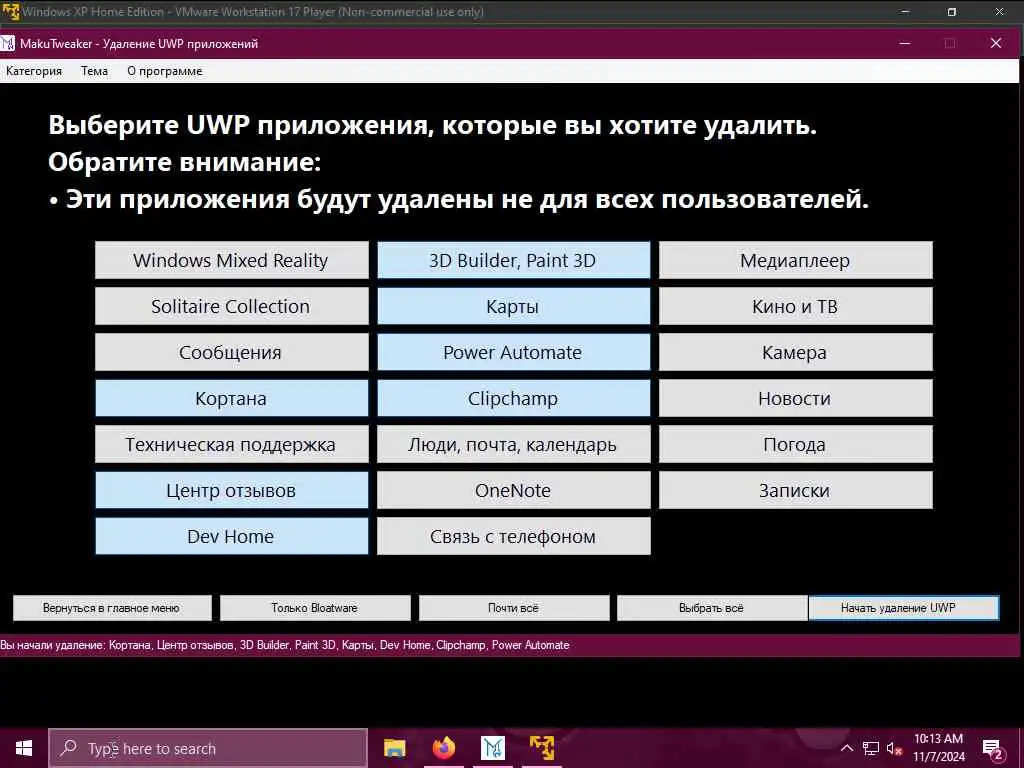The height and width of the screenshot is (768, 1024).
Task: Toggle Solitaire Collection for removal
Action: [231, 306]
